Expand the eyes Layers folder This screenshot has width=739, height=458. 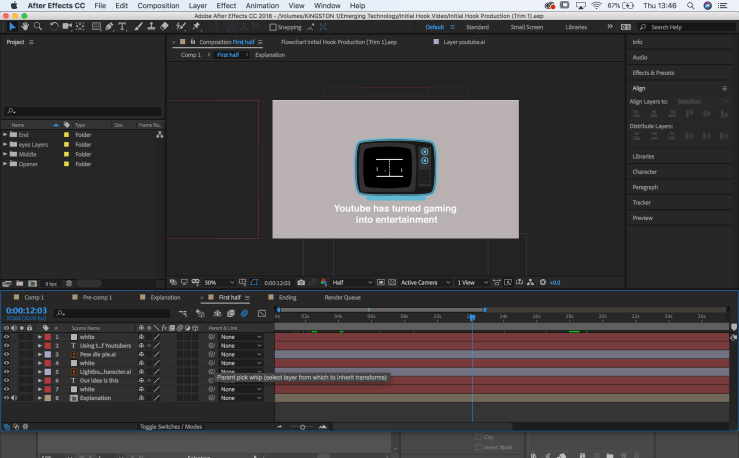click(5, 145)
